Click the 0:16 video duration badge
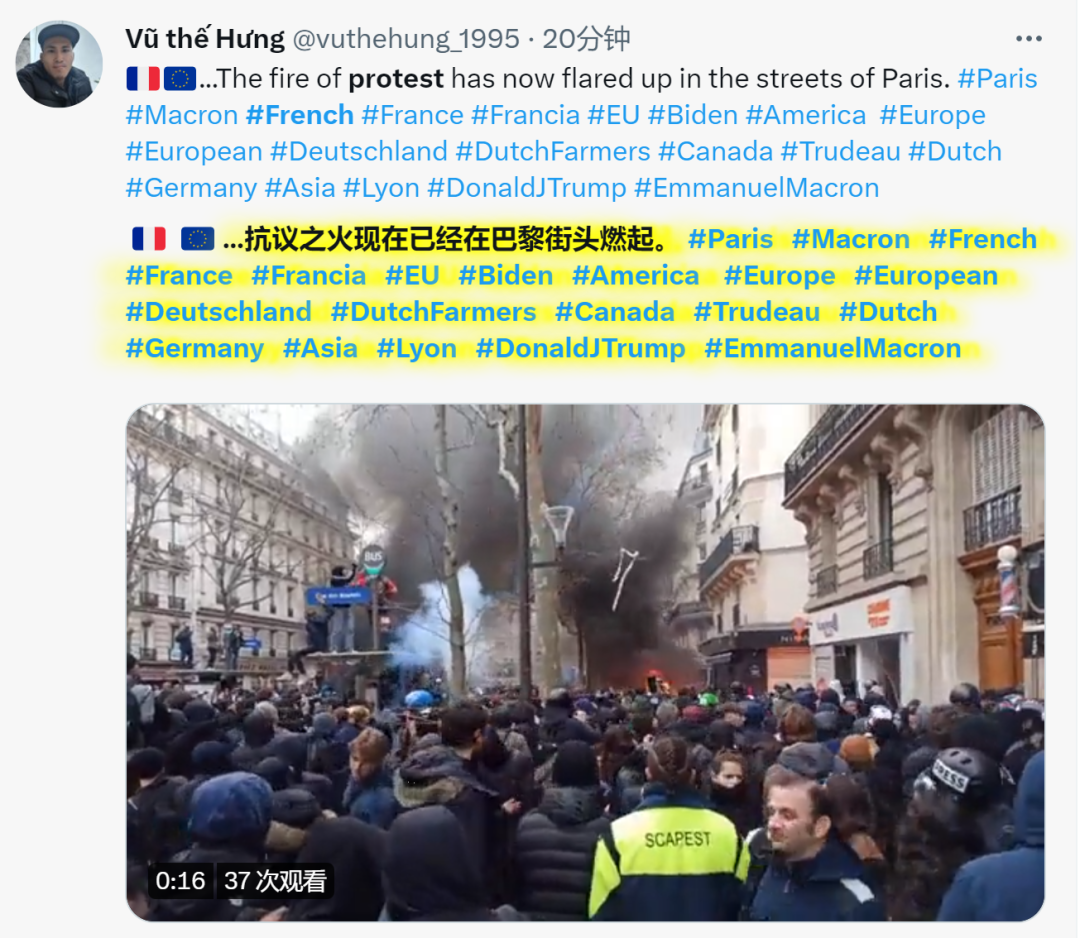 click(x=180, y=881)
